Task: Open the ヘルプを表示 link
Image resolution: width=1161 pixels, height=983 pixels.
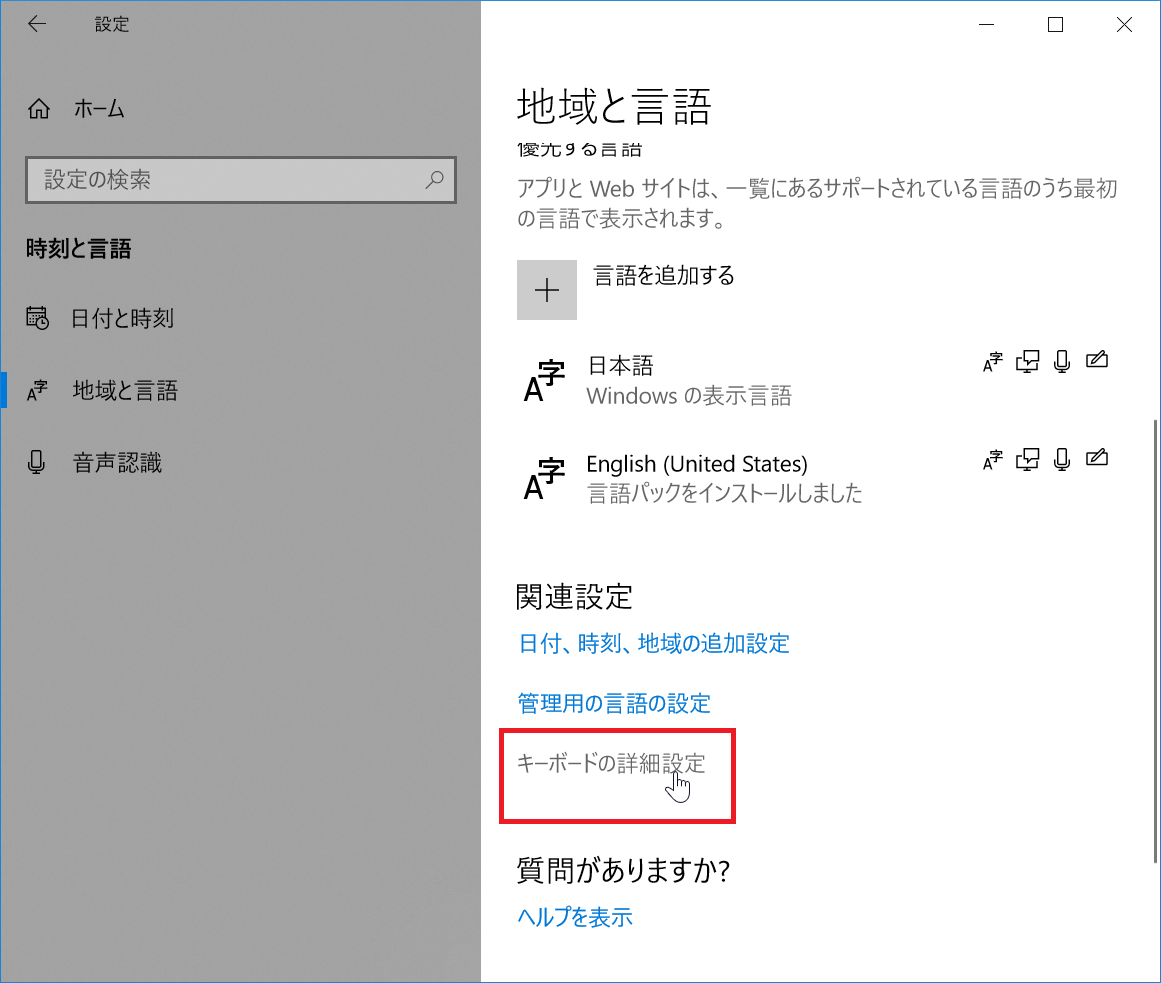Action: pyautogui.click(x=574, y=917)
